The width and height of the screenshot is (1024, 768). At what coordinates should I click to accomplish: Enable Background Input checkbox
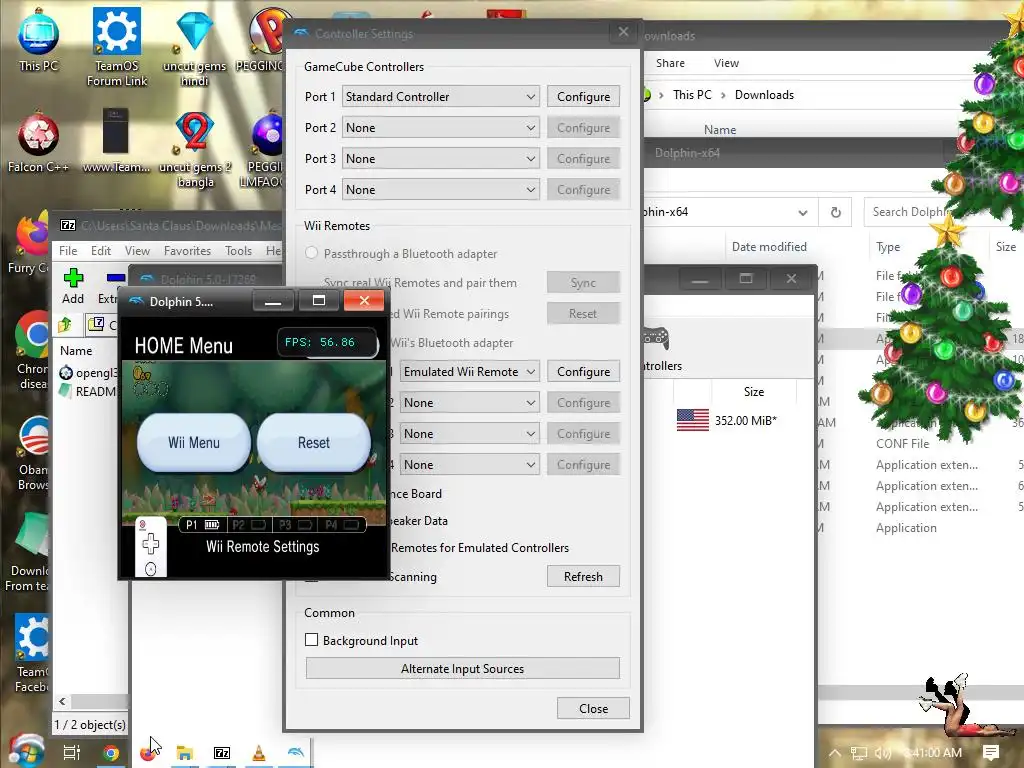[x=312, y=640]
